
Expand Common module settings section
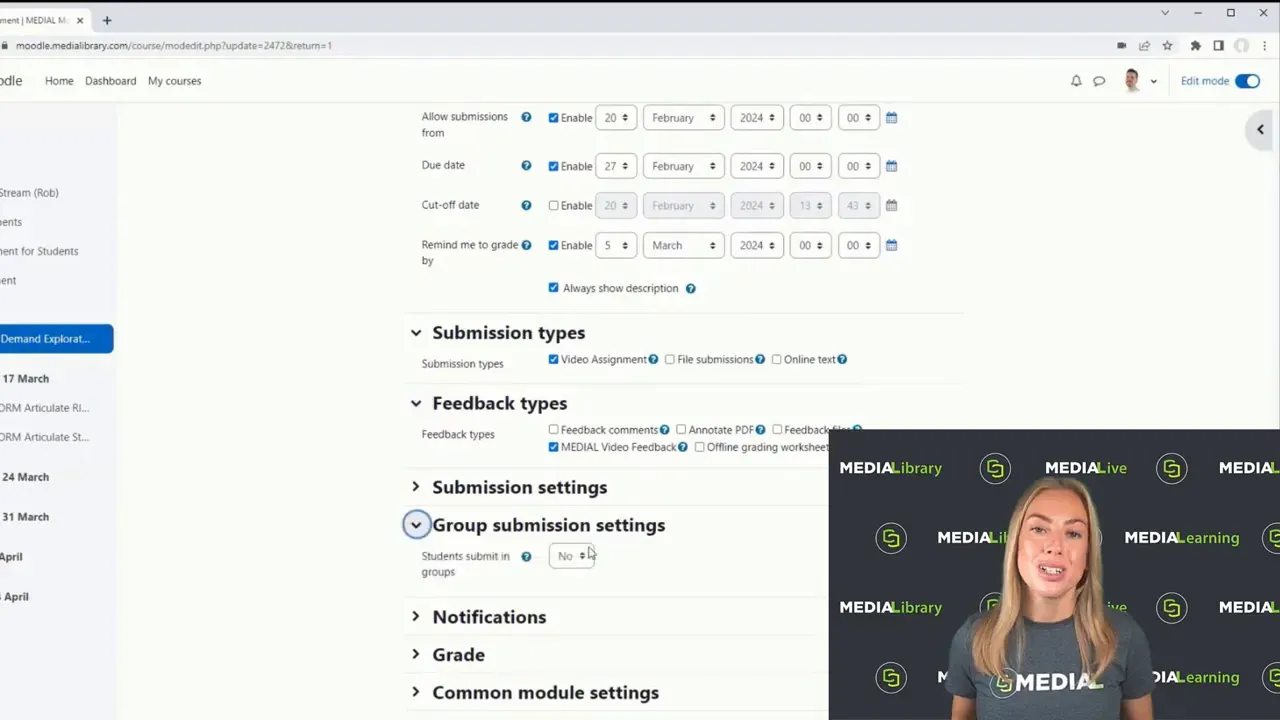pyautogui.click(x=416, y=692)
